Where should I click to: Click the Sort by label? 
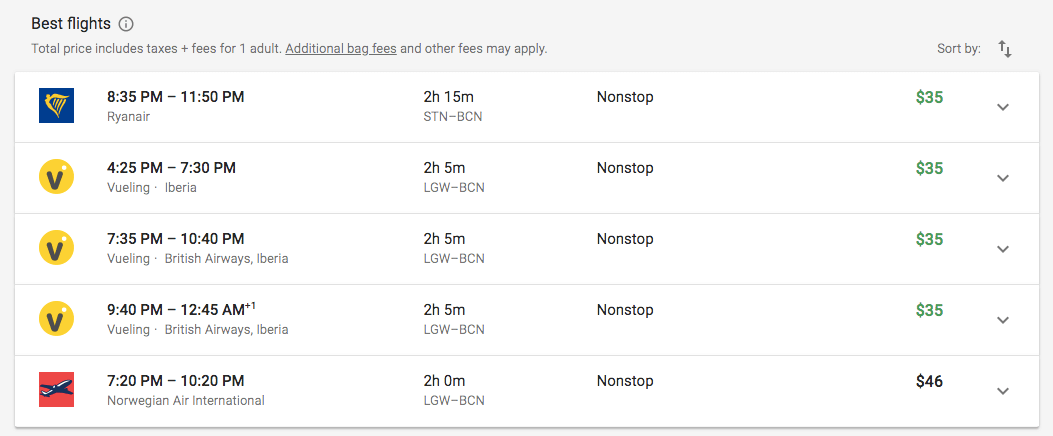coord(958,49)
